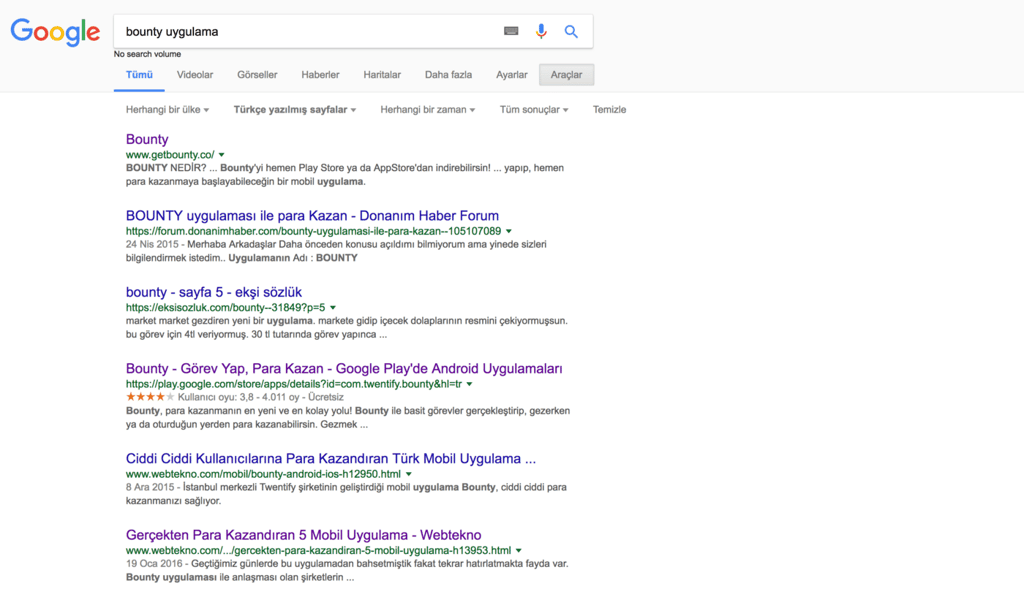The width and height of the screenshot is (1024, 597).
Task: Expand Türkçe yazılmış sayfalar filter
Action: point(295,110)
